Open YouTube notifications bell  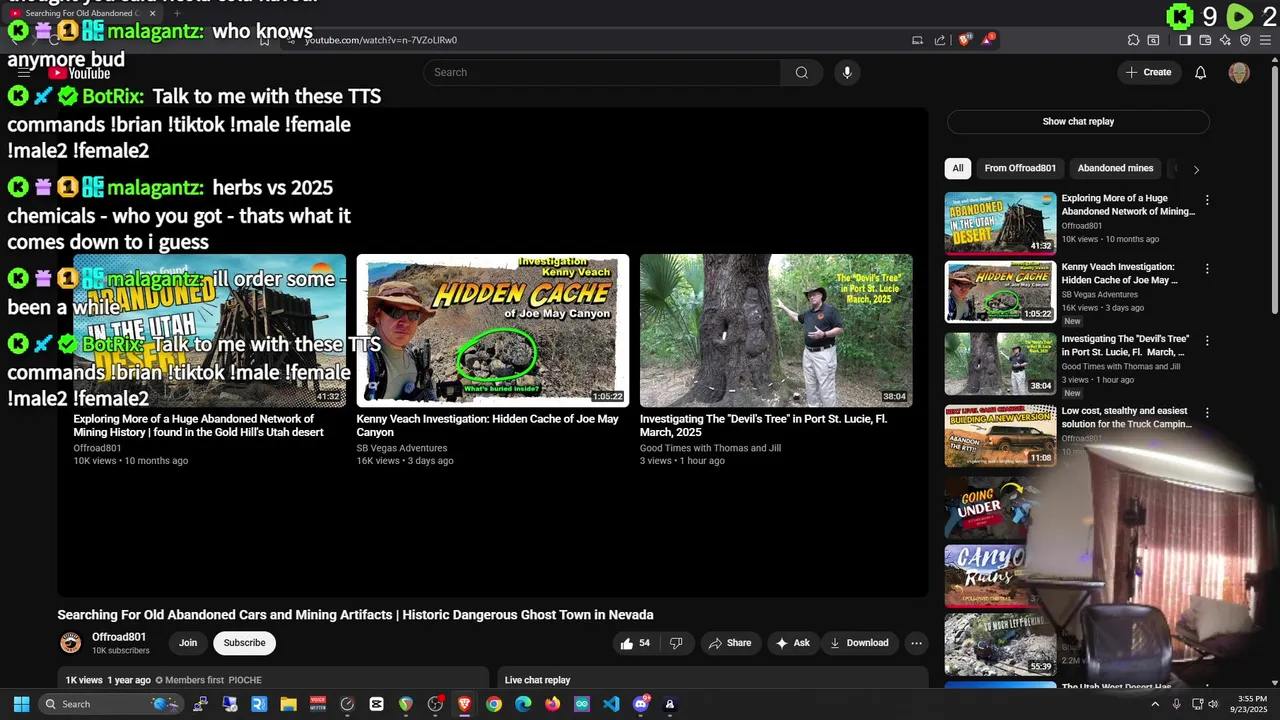(1201, 72)
